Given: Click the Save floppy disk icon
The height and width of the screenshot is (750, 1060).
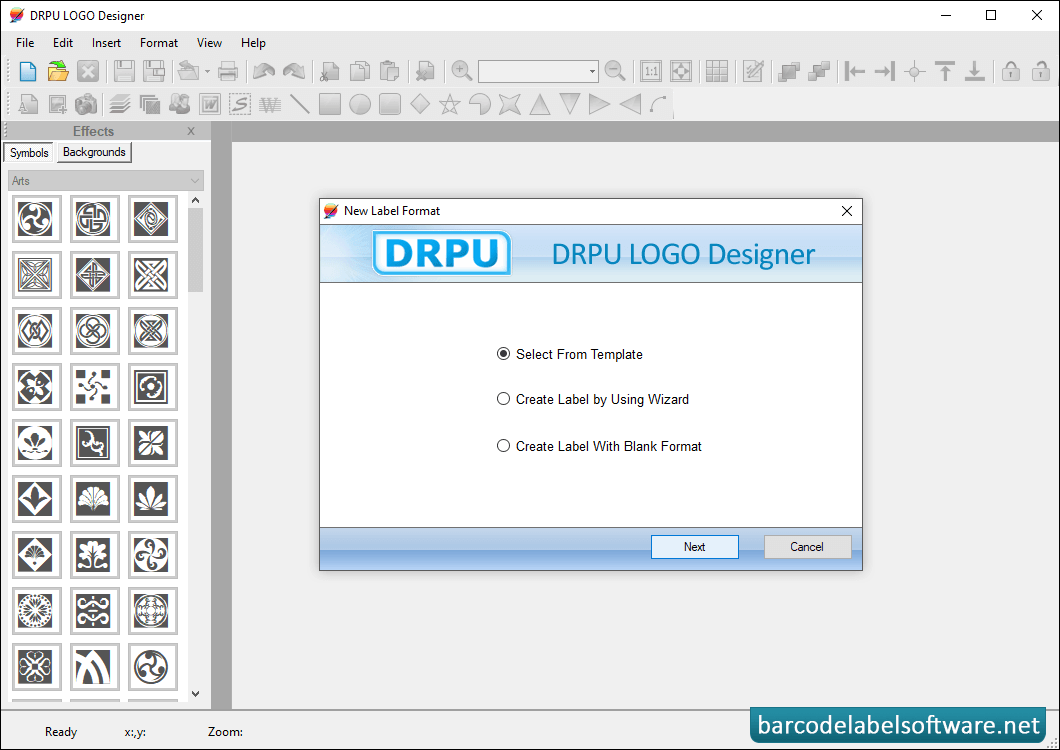Looking at the screenshot, I should 124,71.
